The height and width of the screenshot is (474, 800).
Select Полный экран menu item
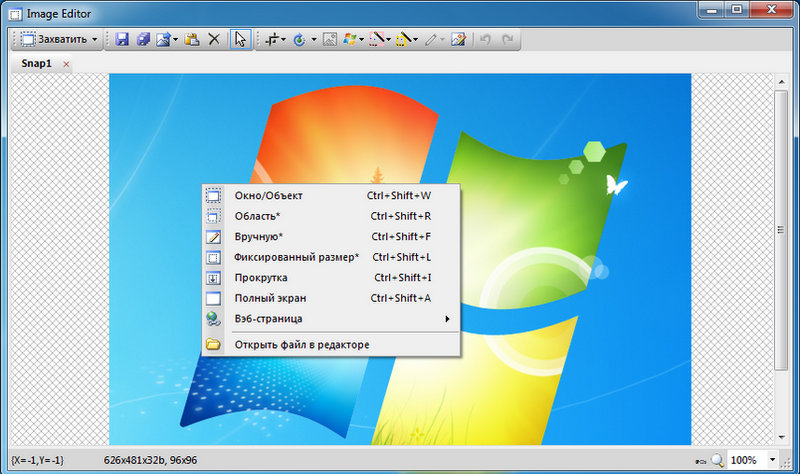tap(331, 298)
